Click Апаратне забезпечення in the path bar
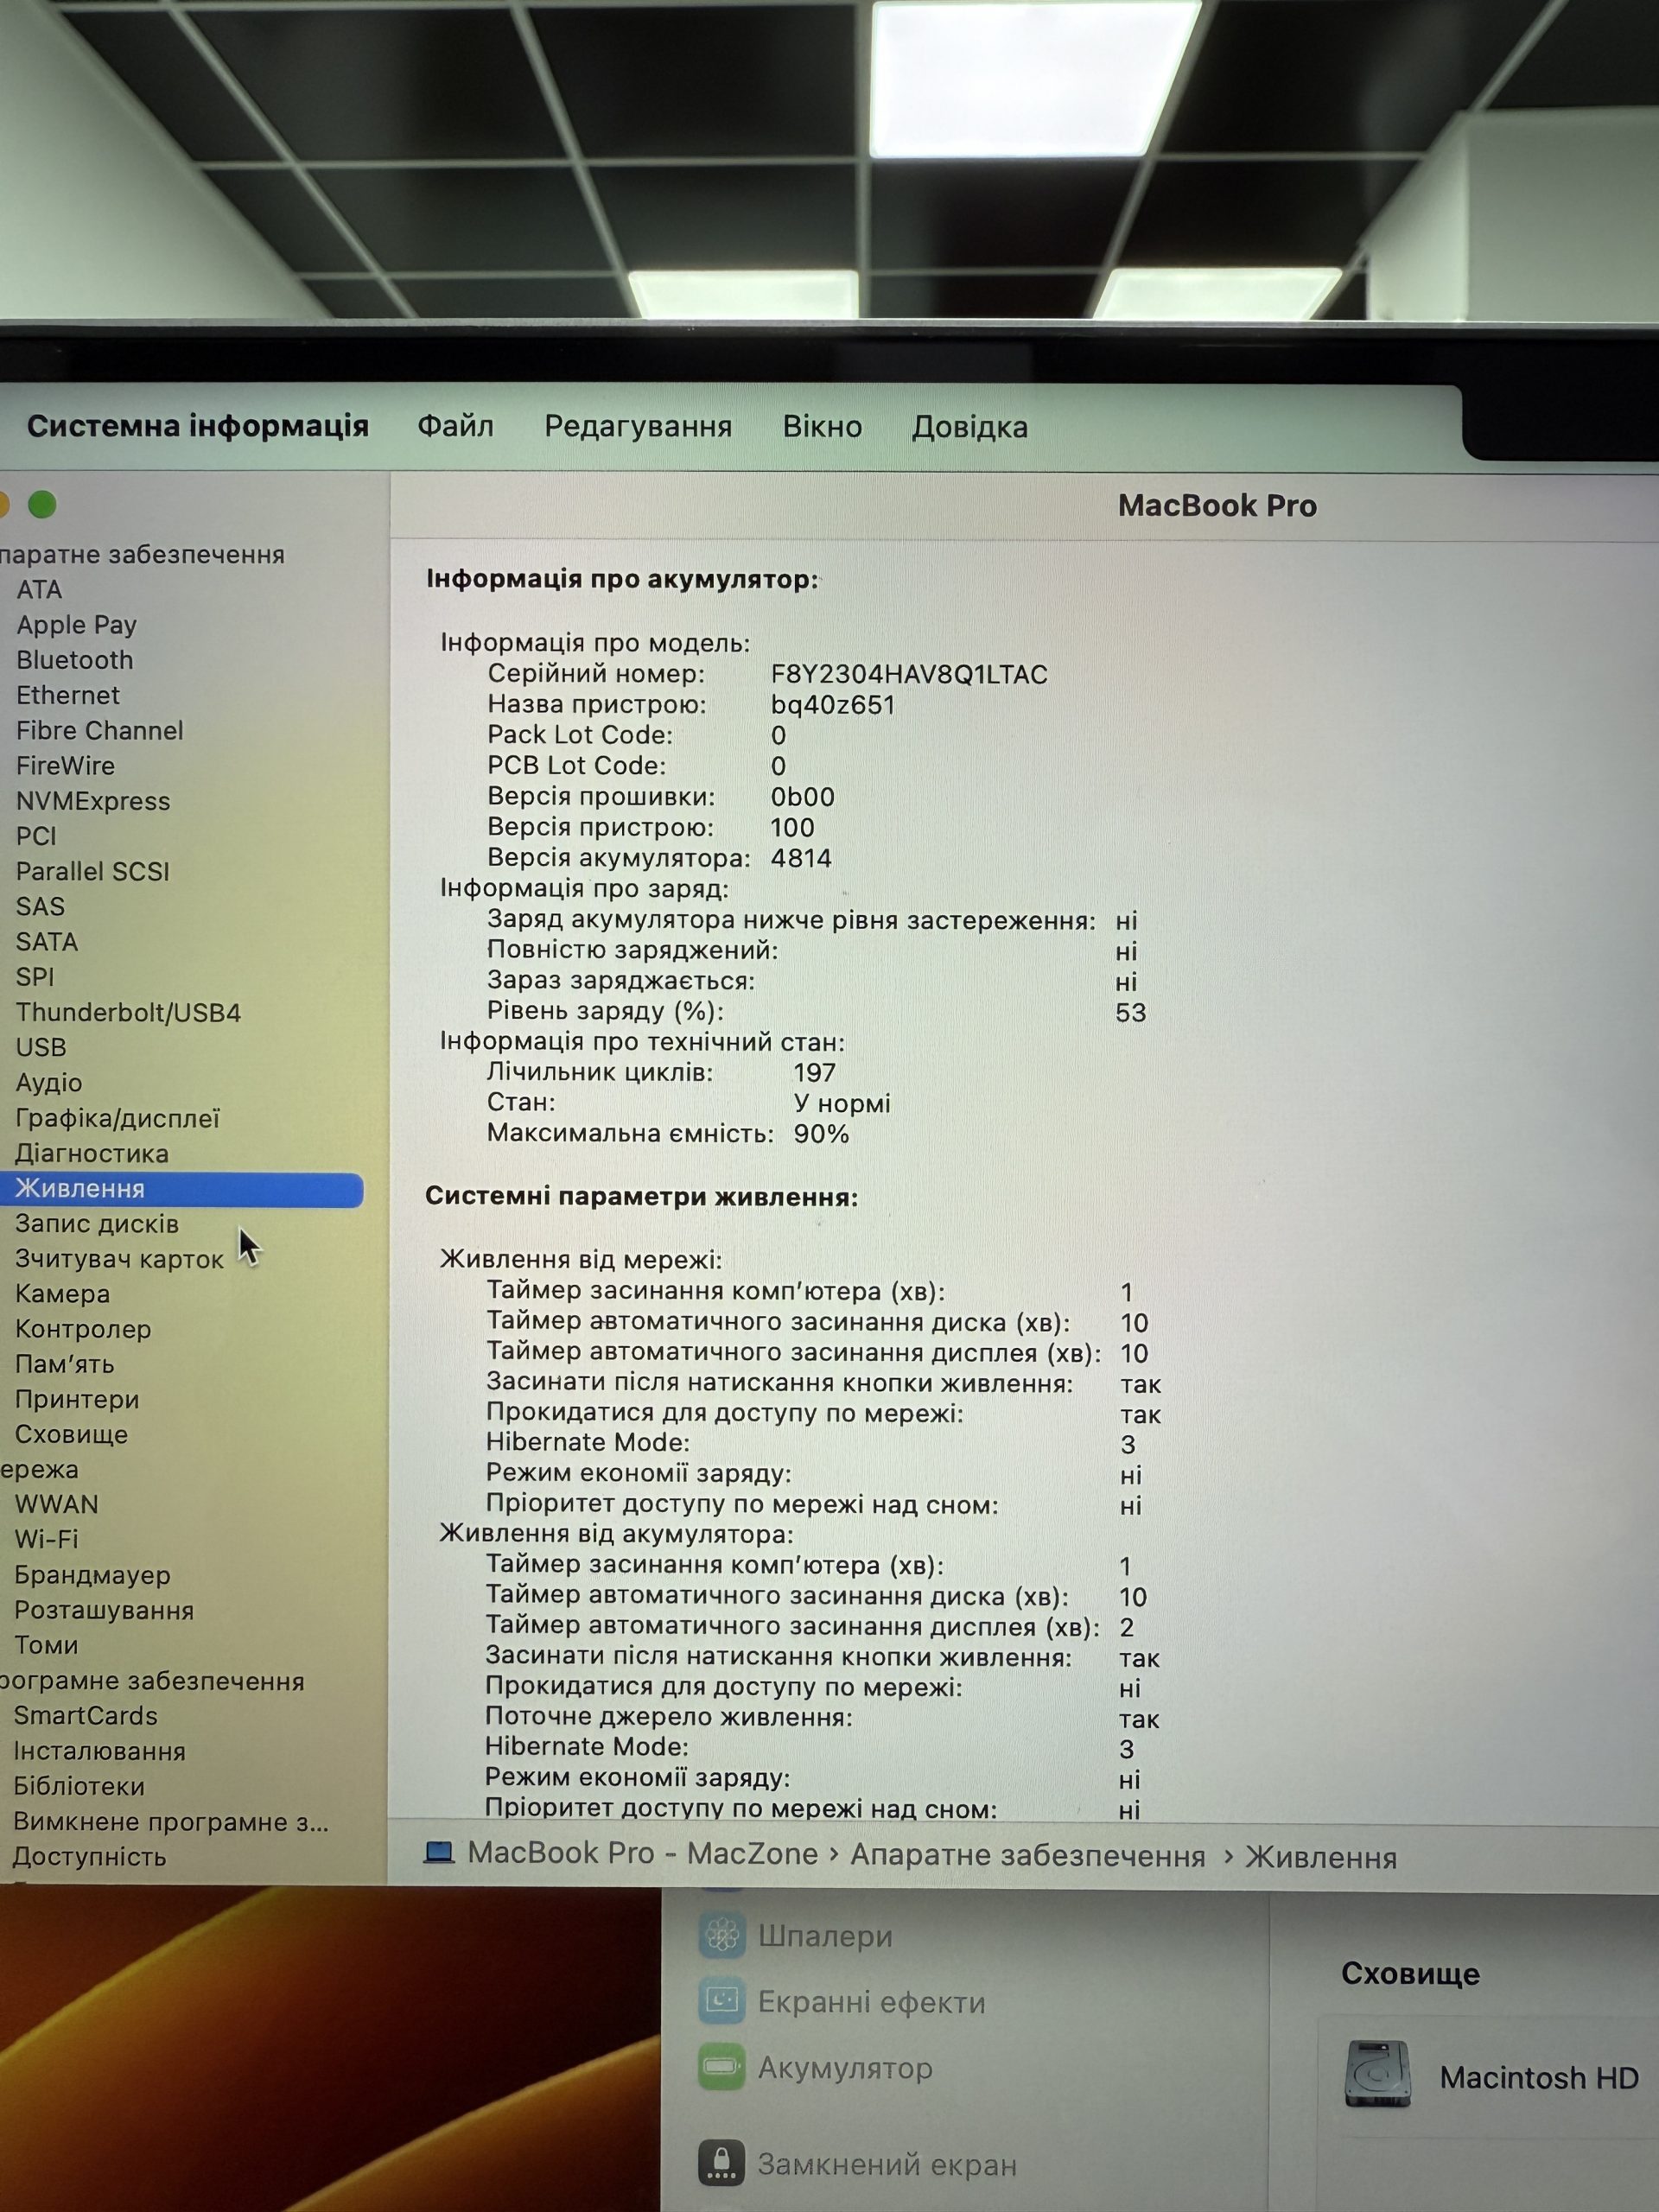 [x=1027, y=1855]
